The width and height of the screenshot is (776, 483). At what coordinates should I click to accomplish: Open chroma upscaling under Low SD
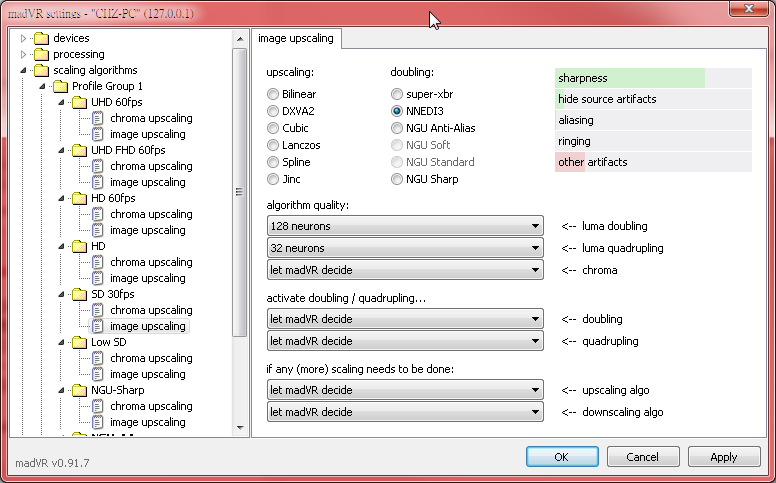click(151, 358)
